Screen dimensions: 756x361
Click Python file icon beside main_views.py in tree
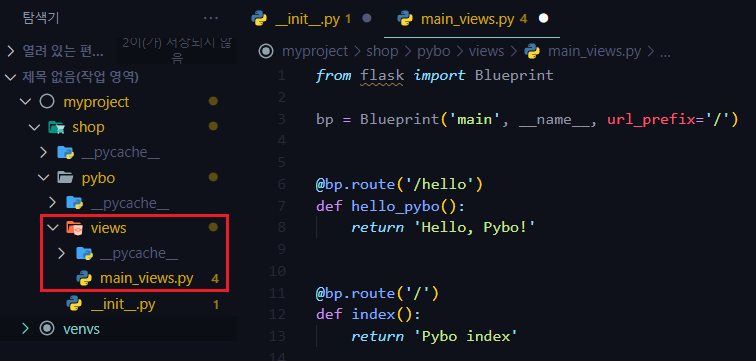(84, 279)
